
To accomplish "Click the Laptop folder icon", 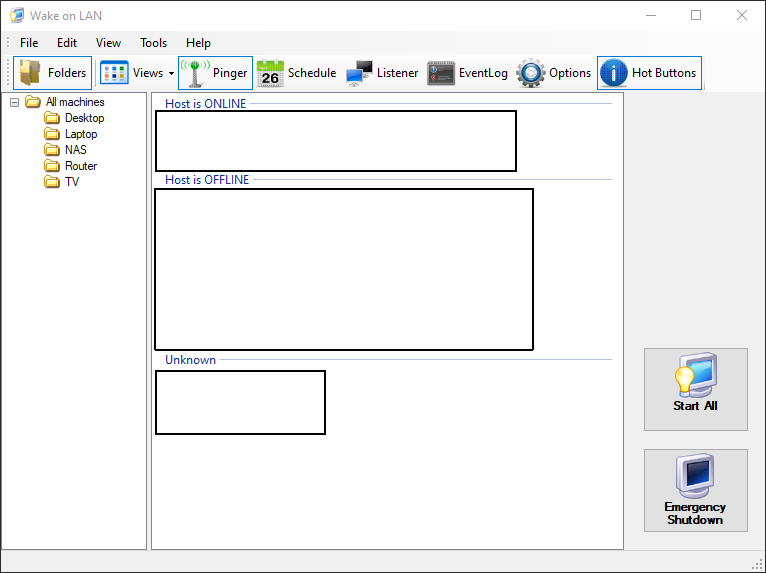I will pos(52,134).
